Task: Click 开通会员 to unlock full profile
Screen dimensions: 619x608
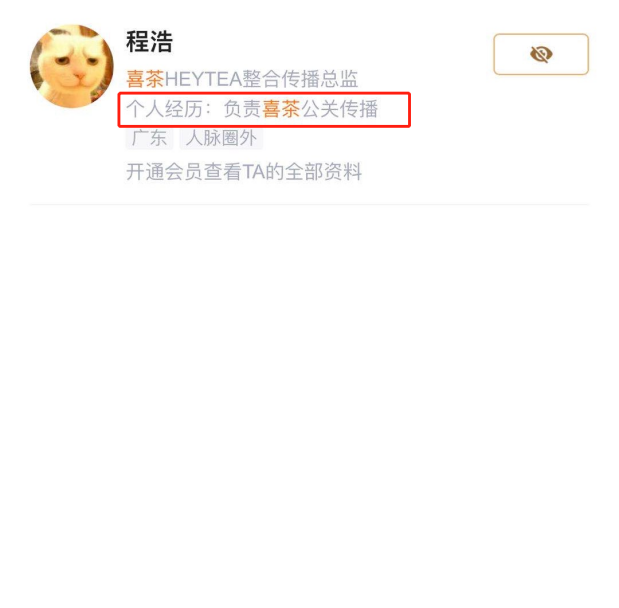Action: (x=164, y=172)
